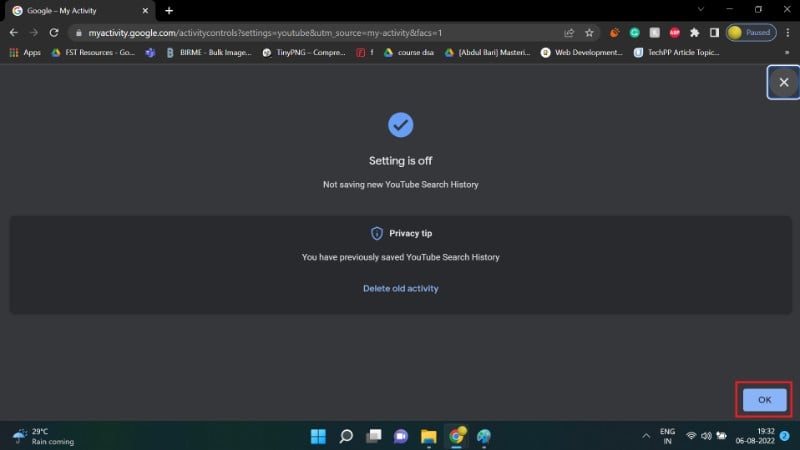The width and height of the screenshot is (800, 450).
Task: Open the Chrome three-dot menu
Action: [788, 33]
